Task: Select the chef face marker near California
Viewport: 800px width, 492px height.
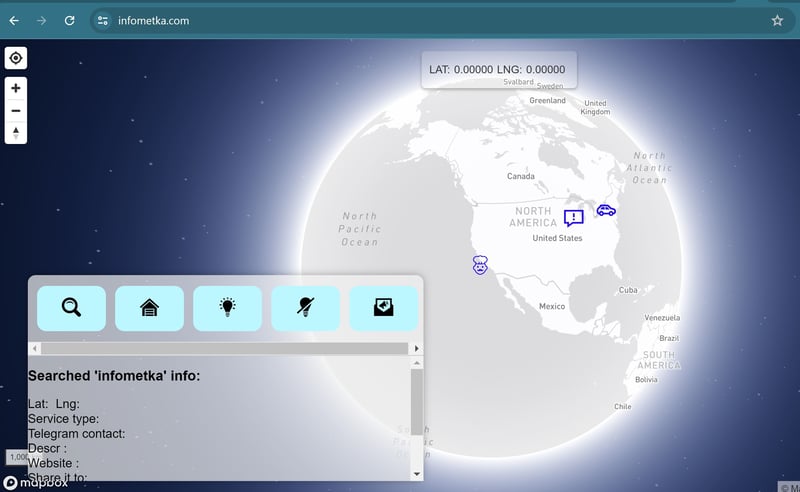Action: tap(480, 265)
